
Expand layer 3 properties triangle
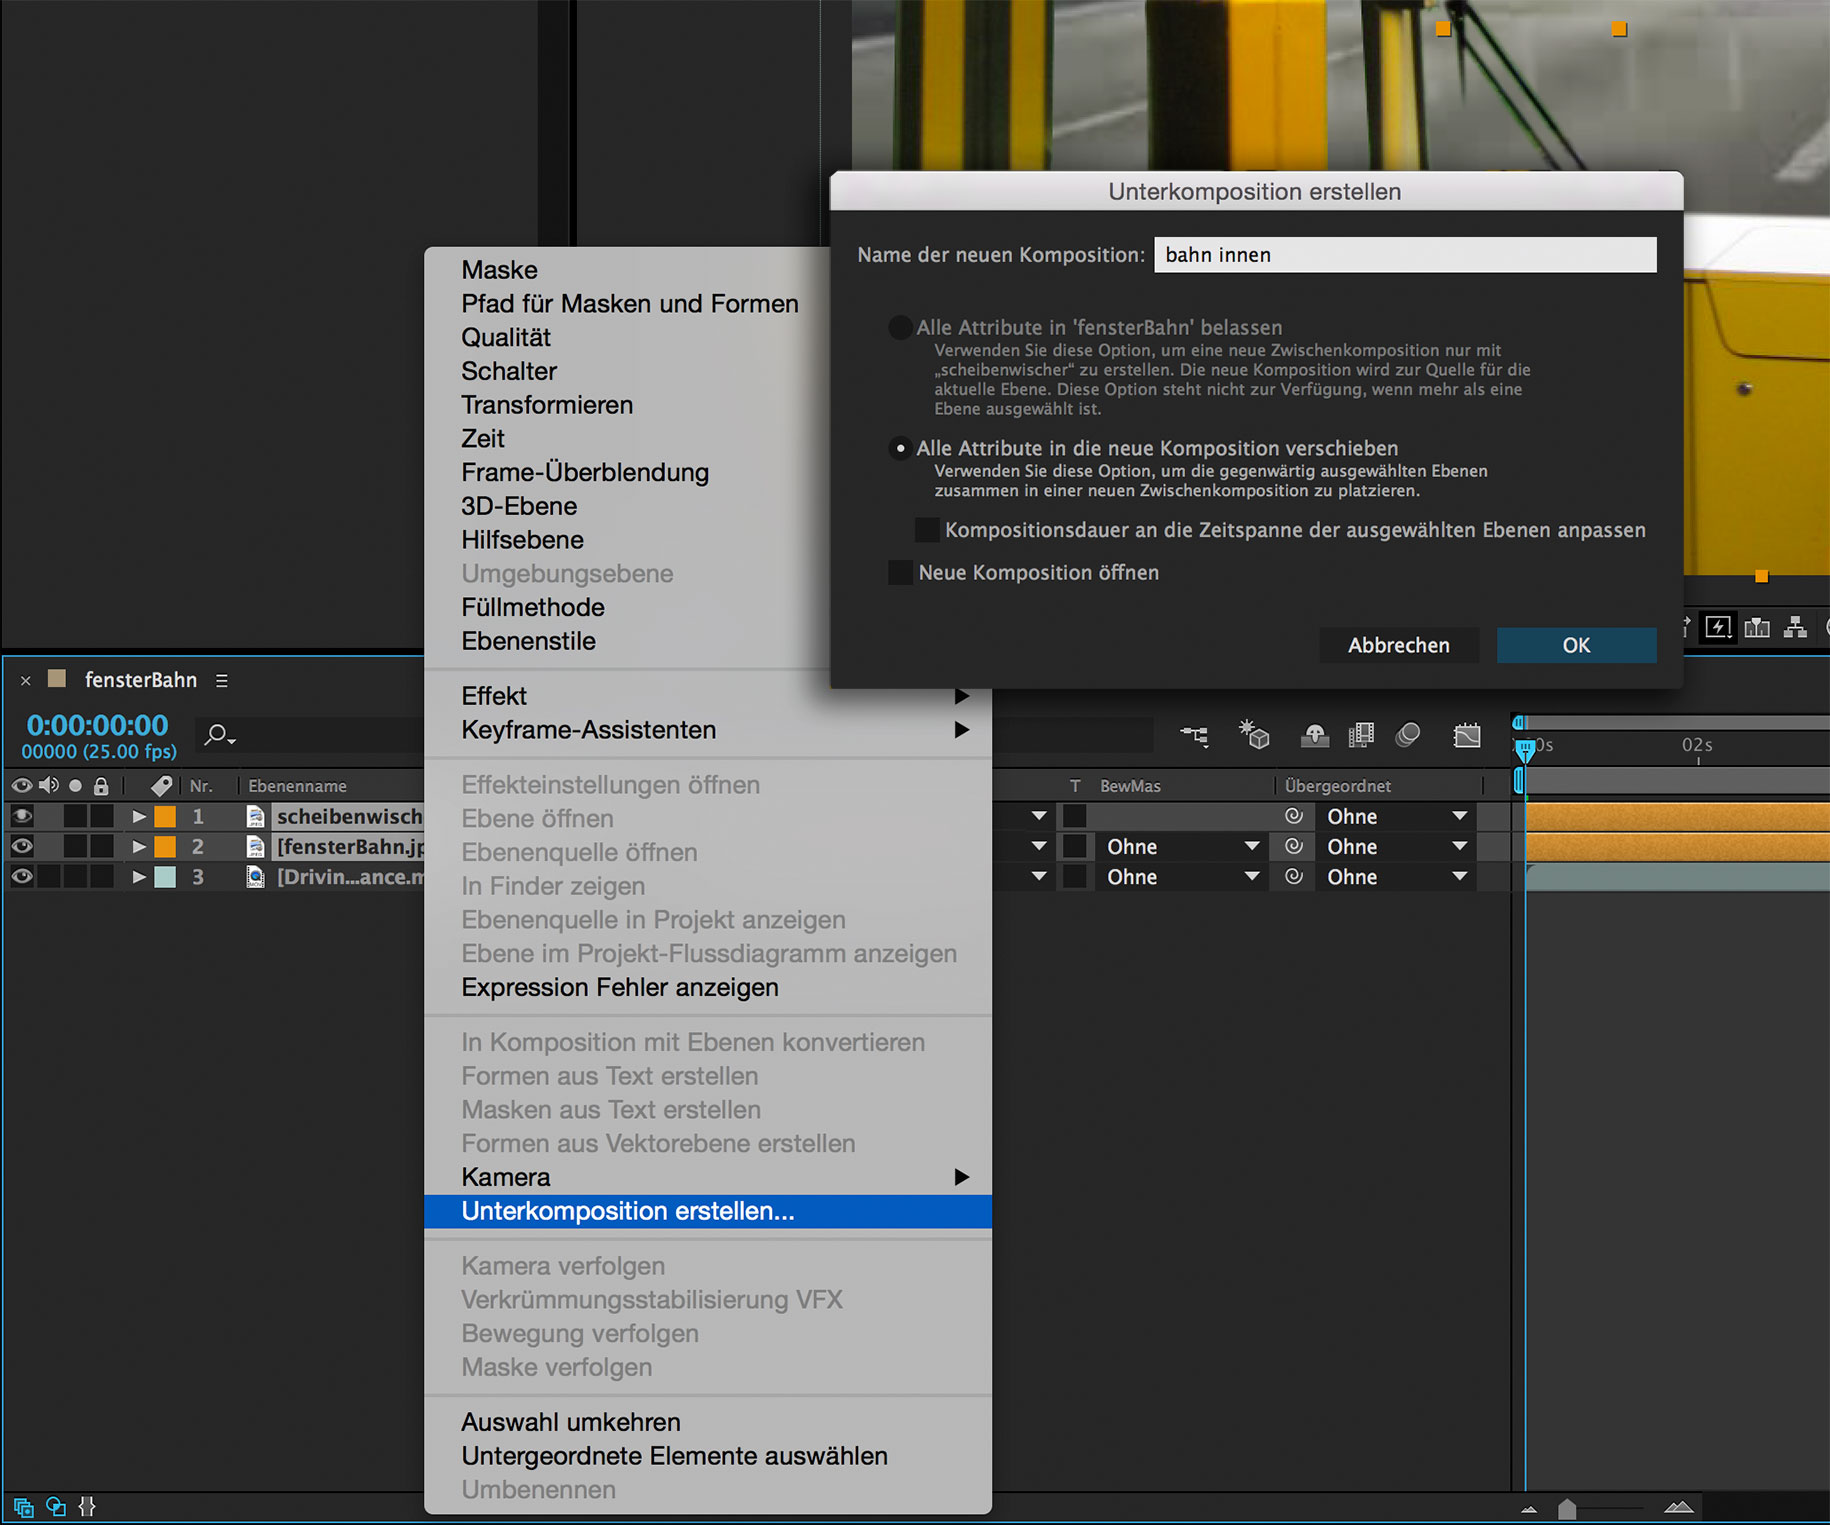(x=139, y=877)
